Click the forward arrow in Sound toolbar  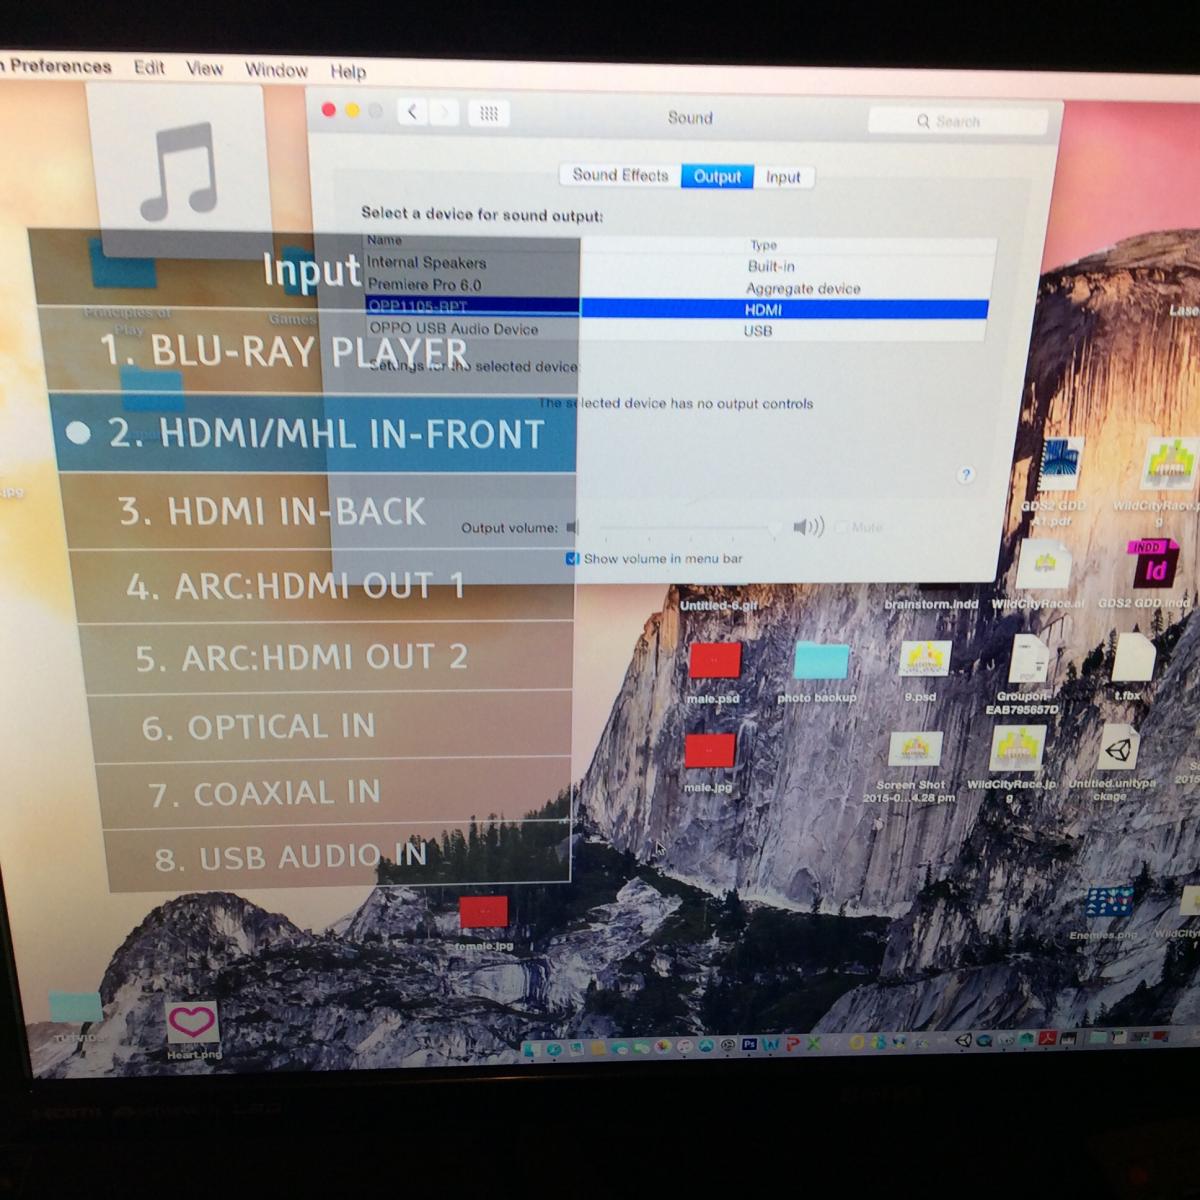(x=445, y=113)
